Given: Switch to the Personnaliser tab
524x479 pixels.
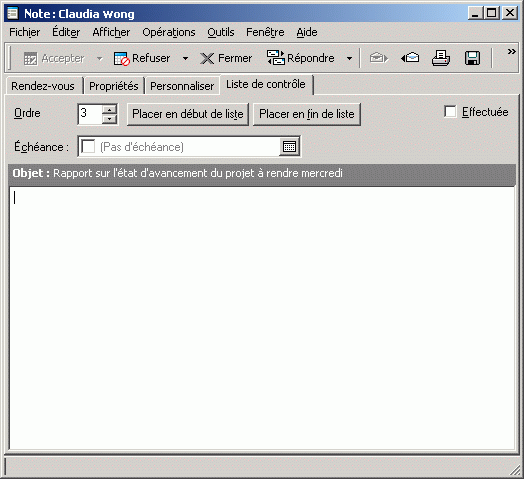Looking at the screenshot, I should 182,86.
